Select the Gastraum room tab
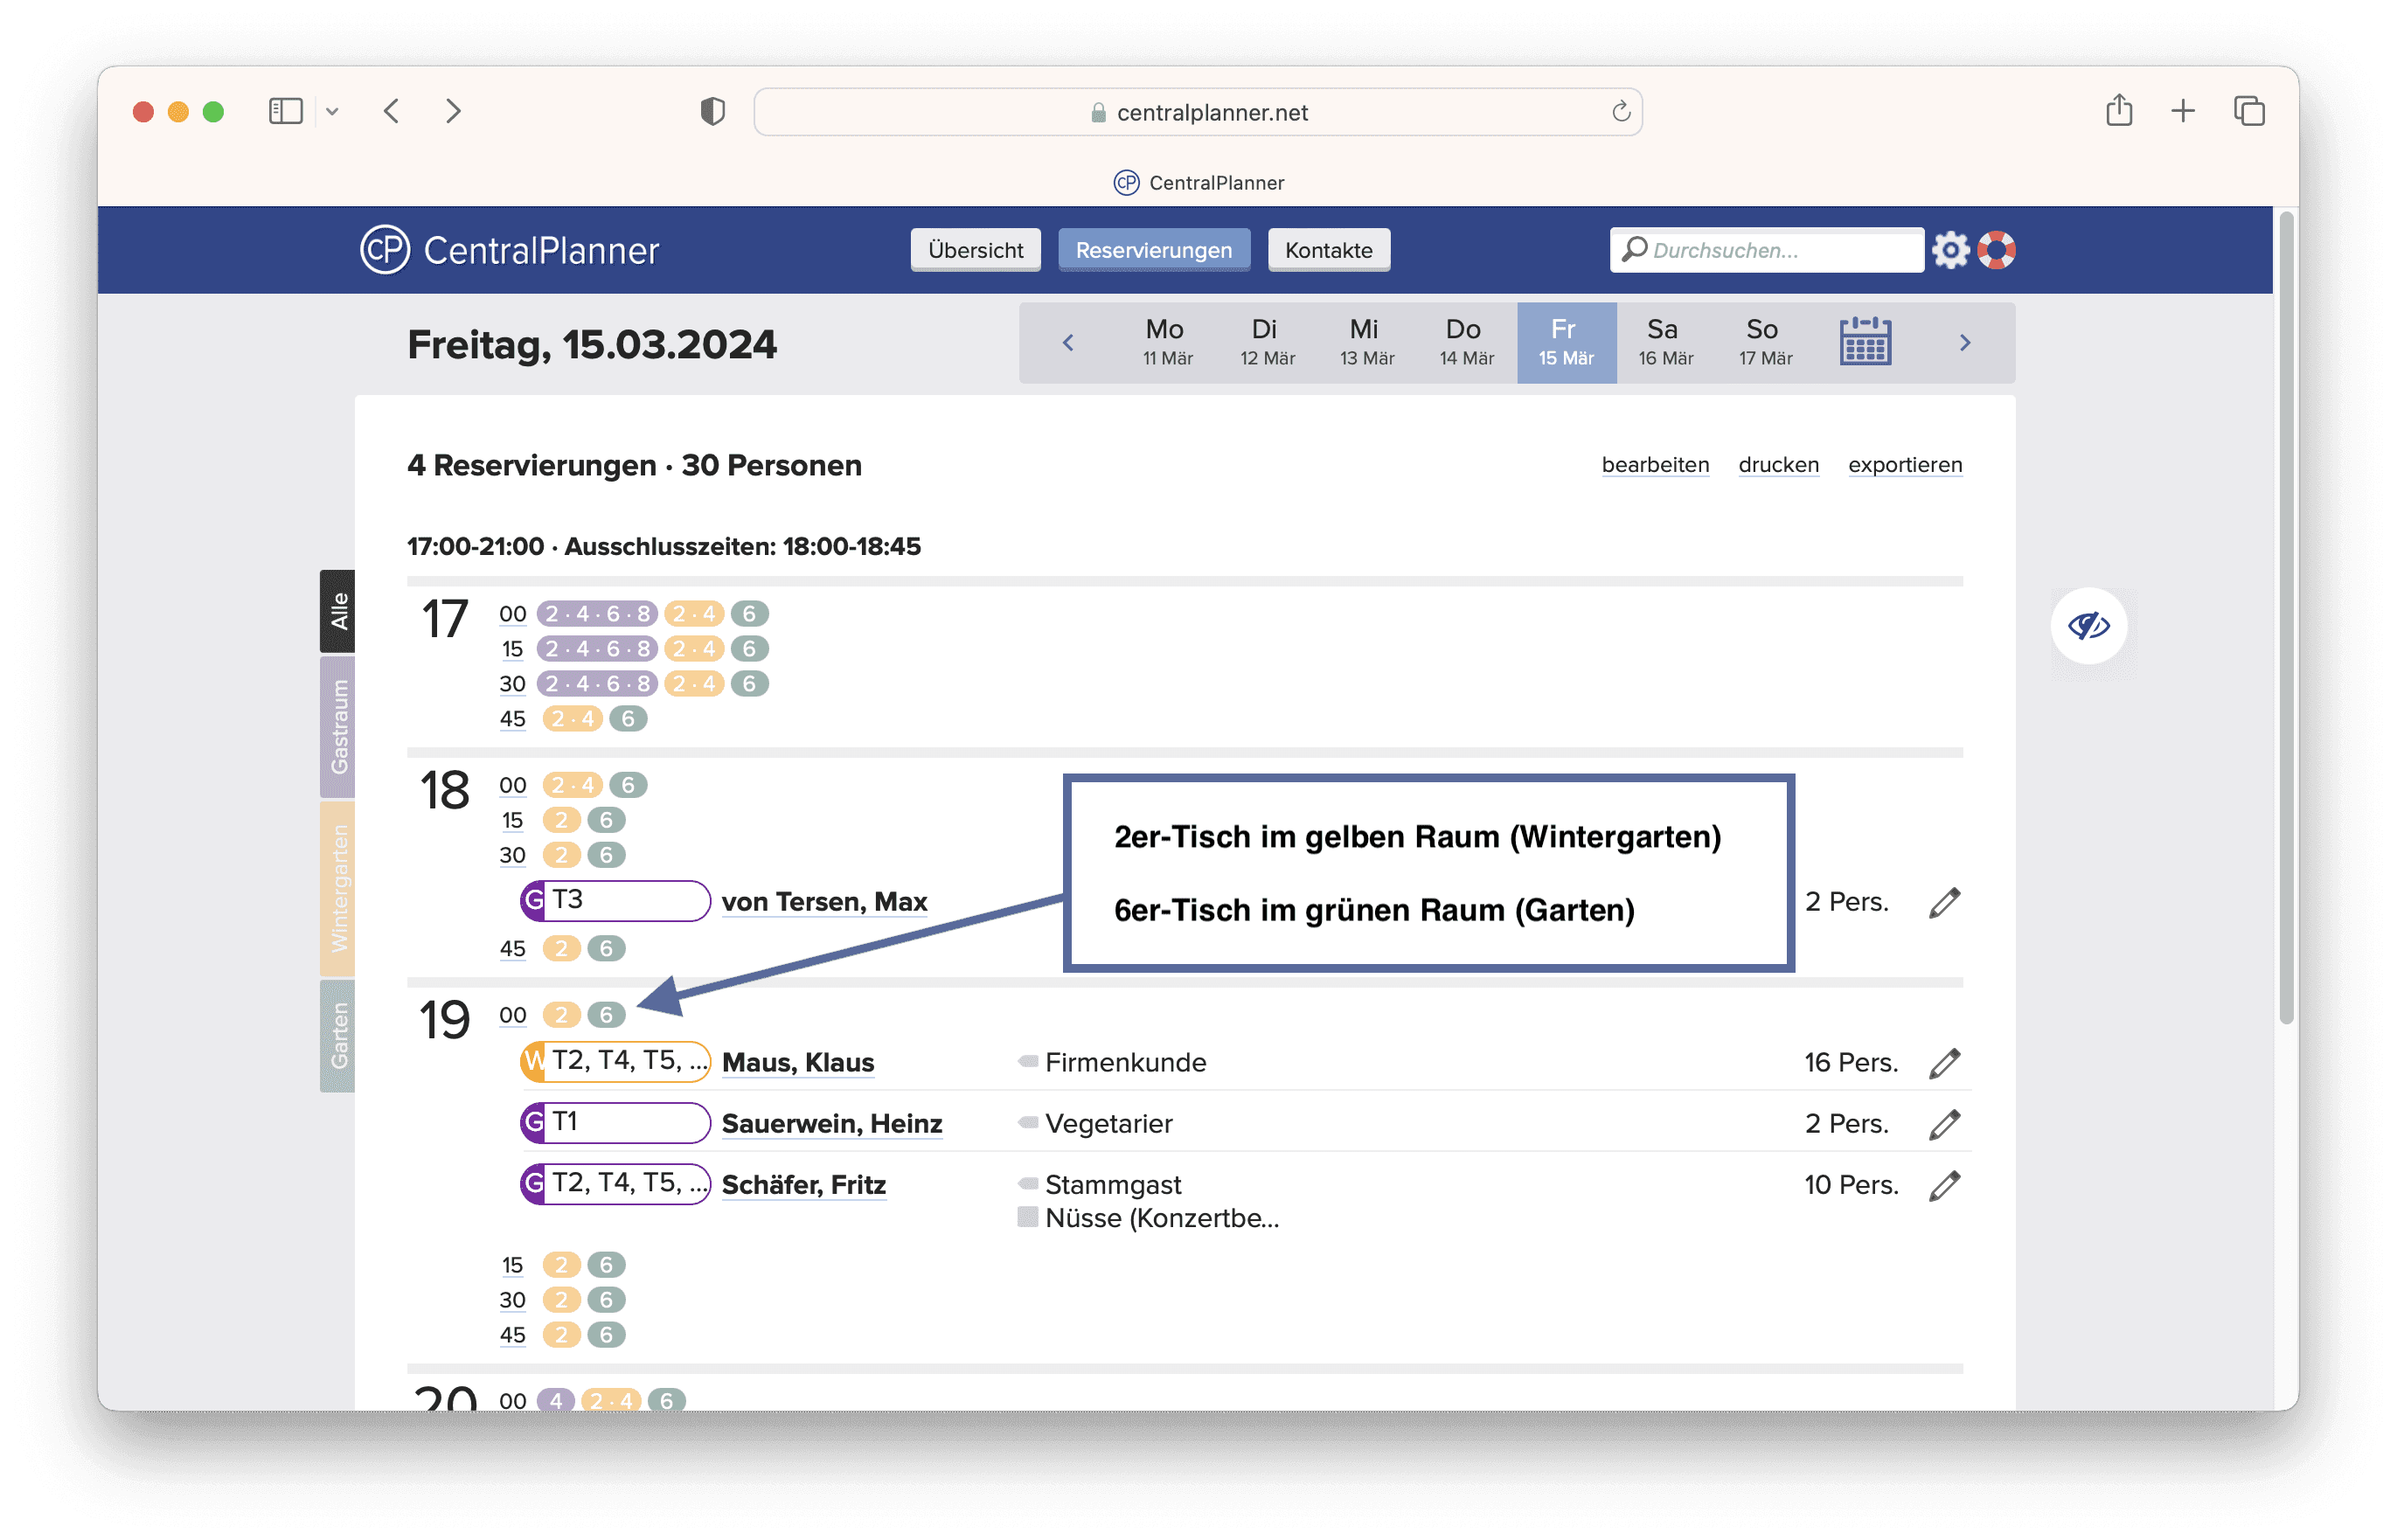2397x1540 pixels. click(x=337, y=727)
